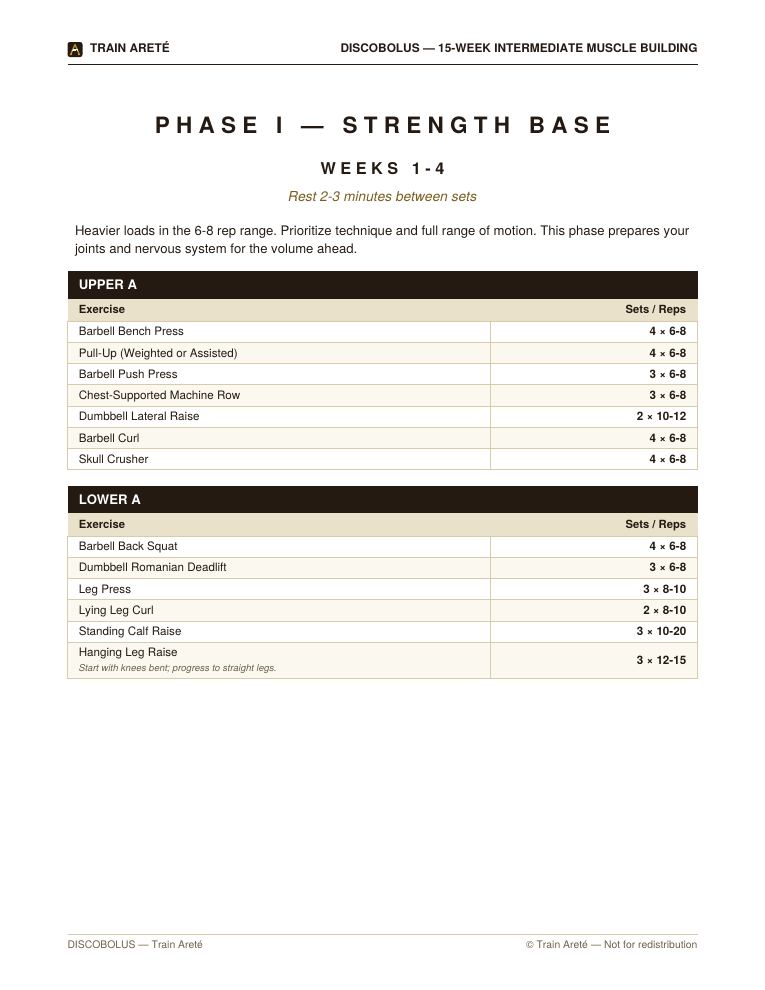Select Pull-Up (Weighted or Assisted) exercise

pos(158,353)
